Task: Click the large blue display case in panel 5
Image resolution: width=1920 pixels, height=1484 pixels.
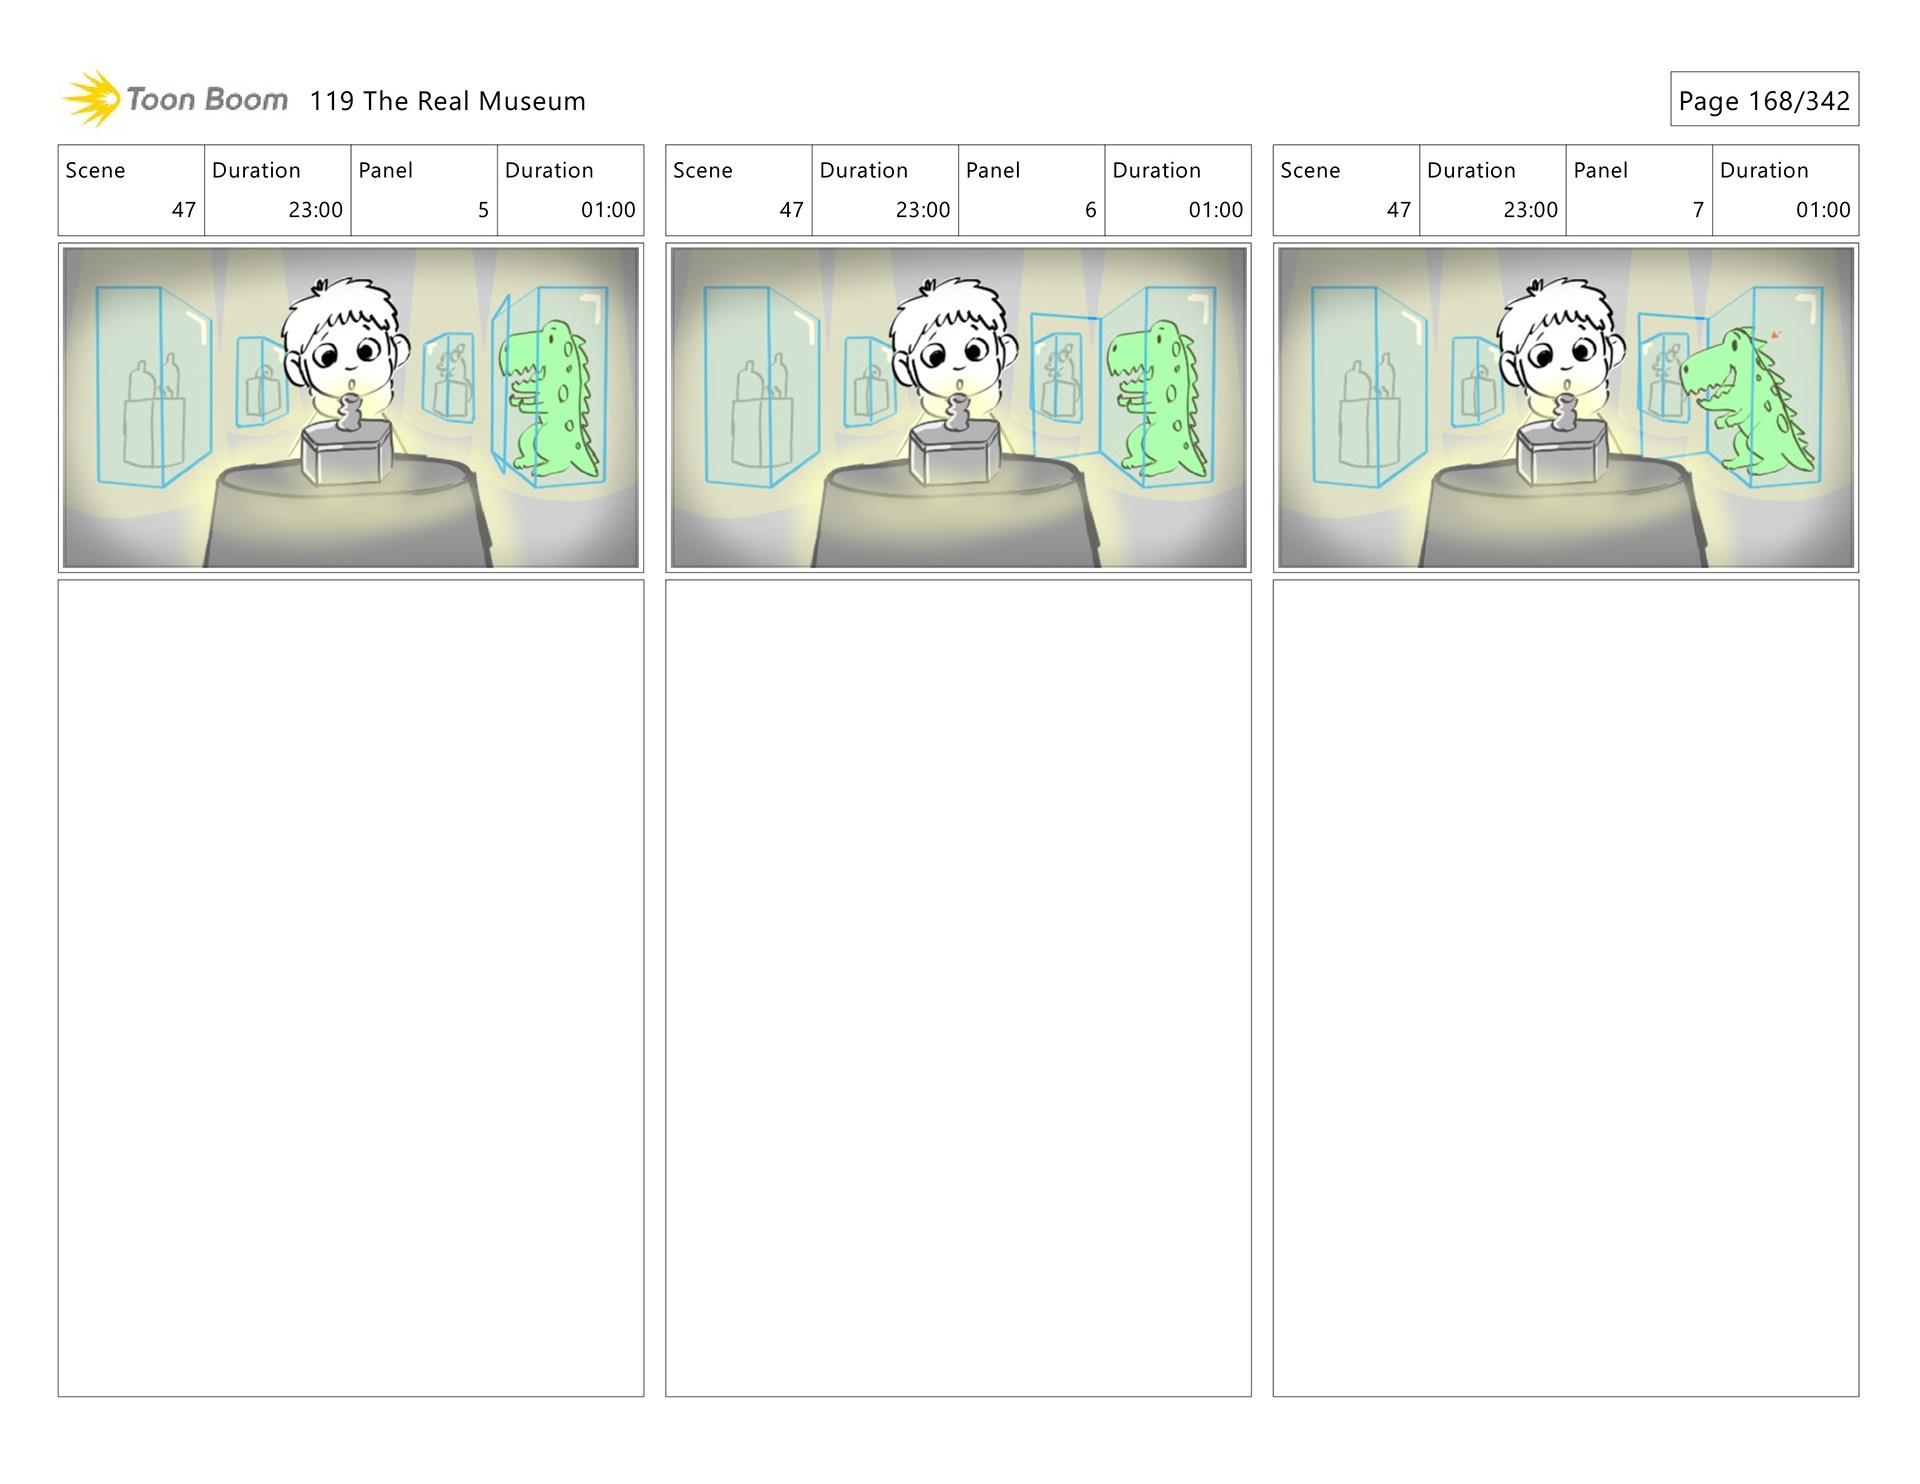Action: click(150, 385)
